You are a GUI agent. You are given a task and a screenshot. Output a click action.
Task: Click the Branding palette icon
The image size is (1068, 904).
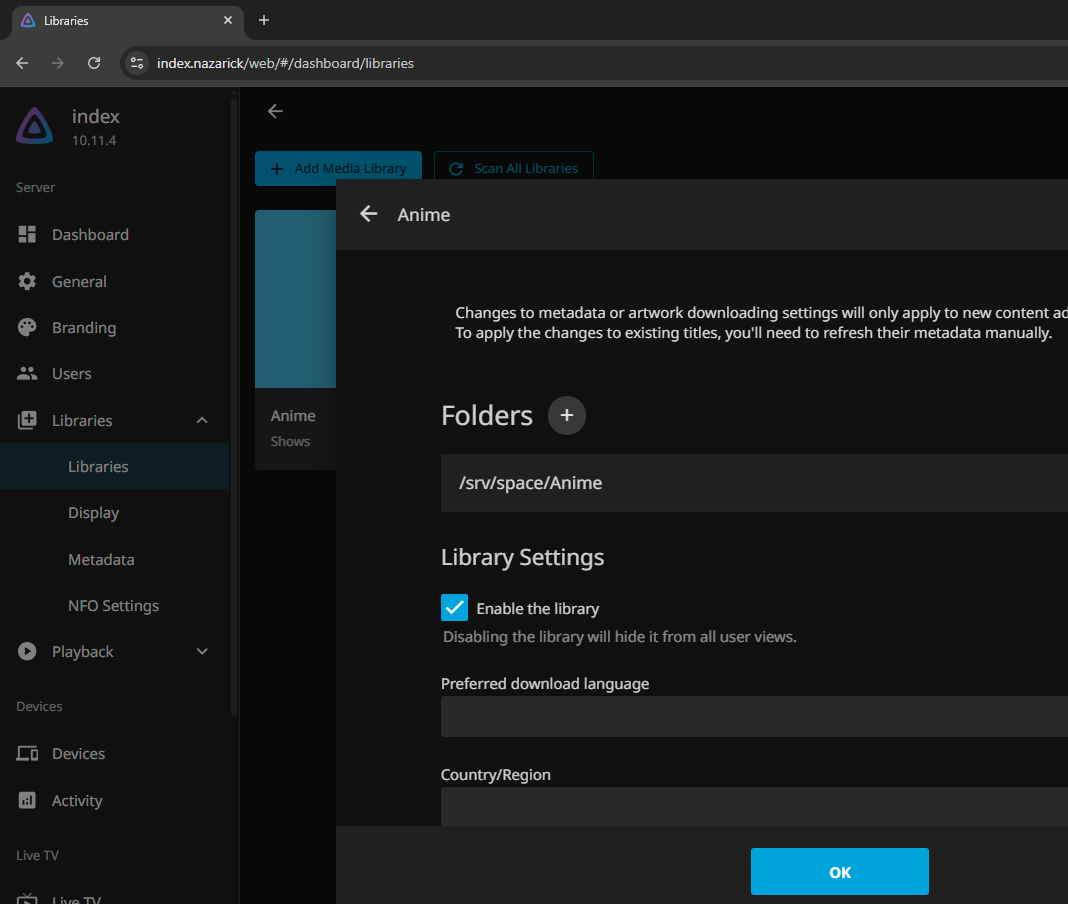(x=27, y=327)
